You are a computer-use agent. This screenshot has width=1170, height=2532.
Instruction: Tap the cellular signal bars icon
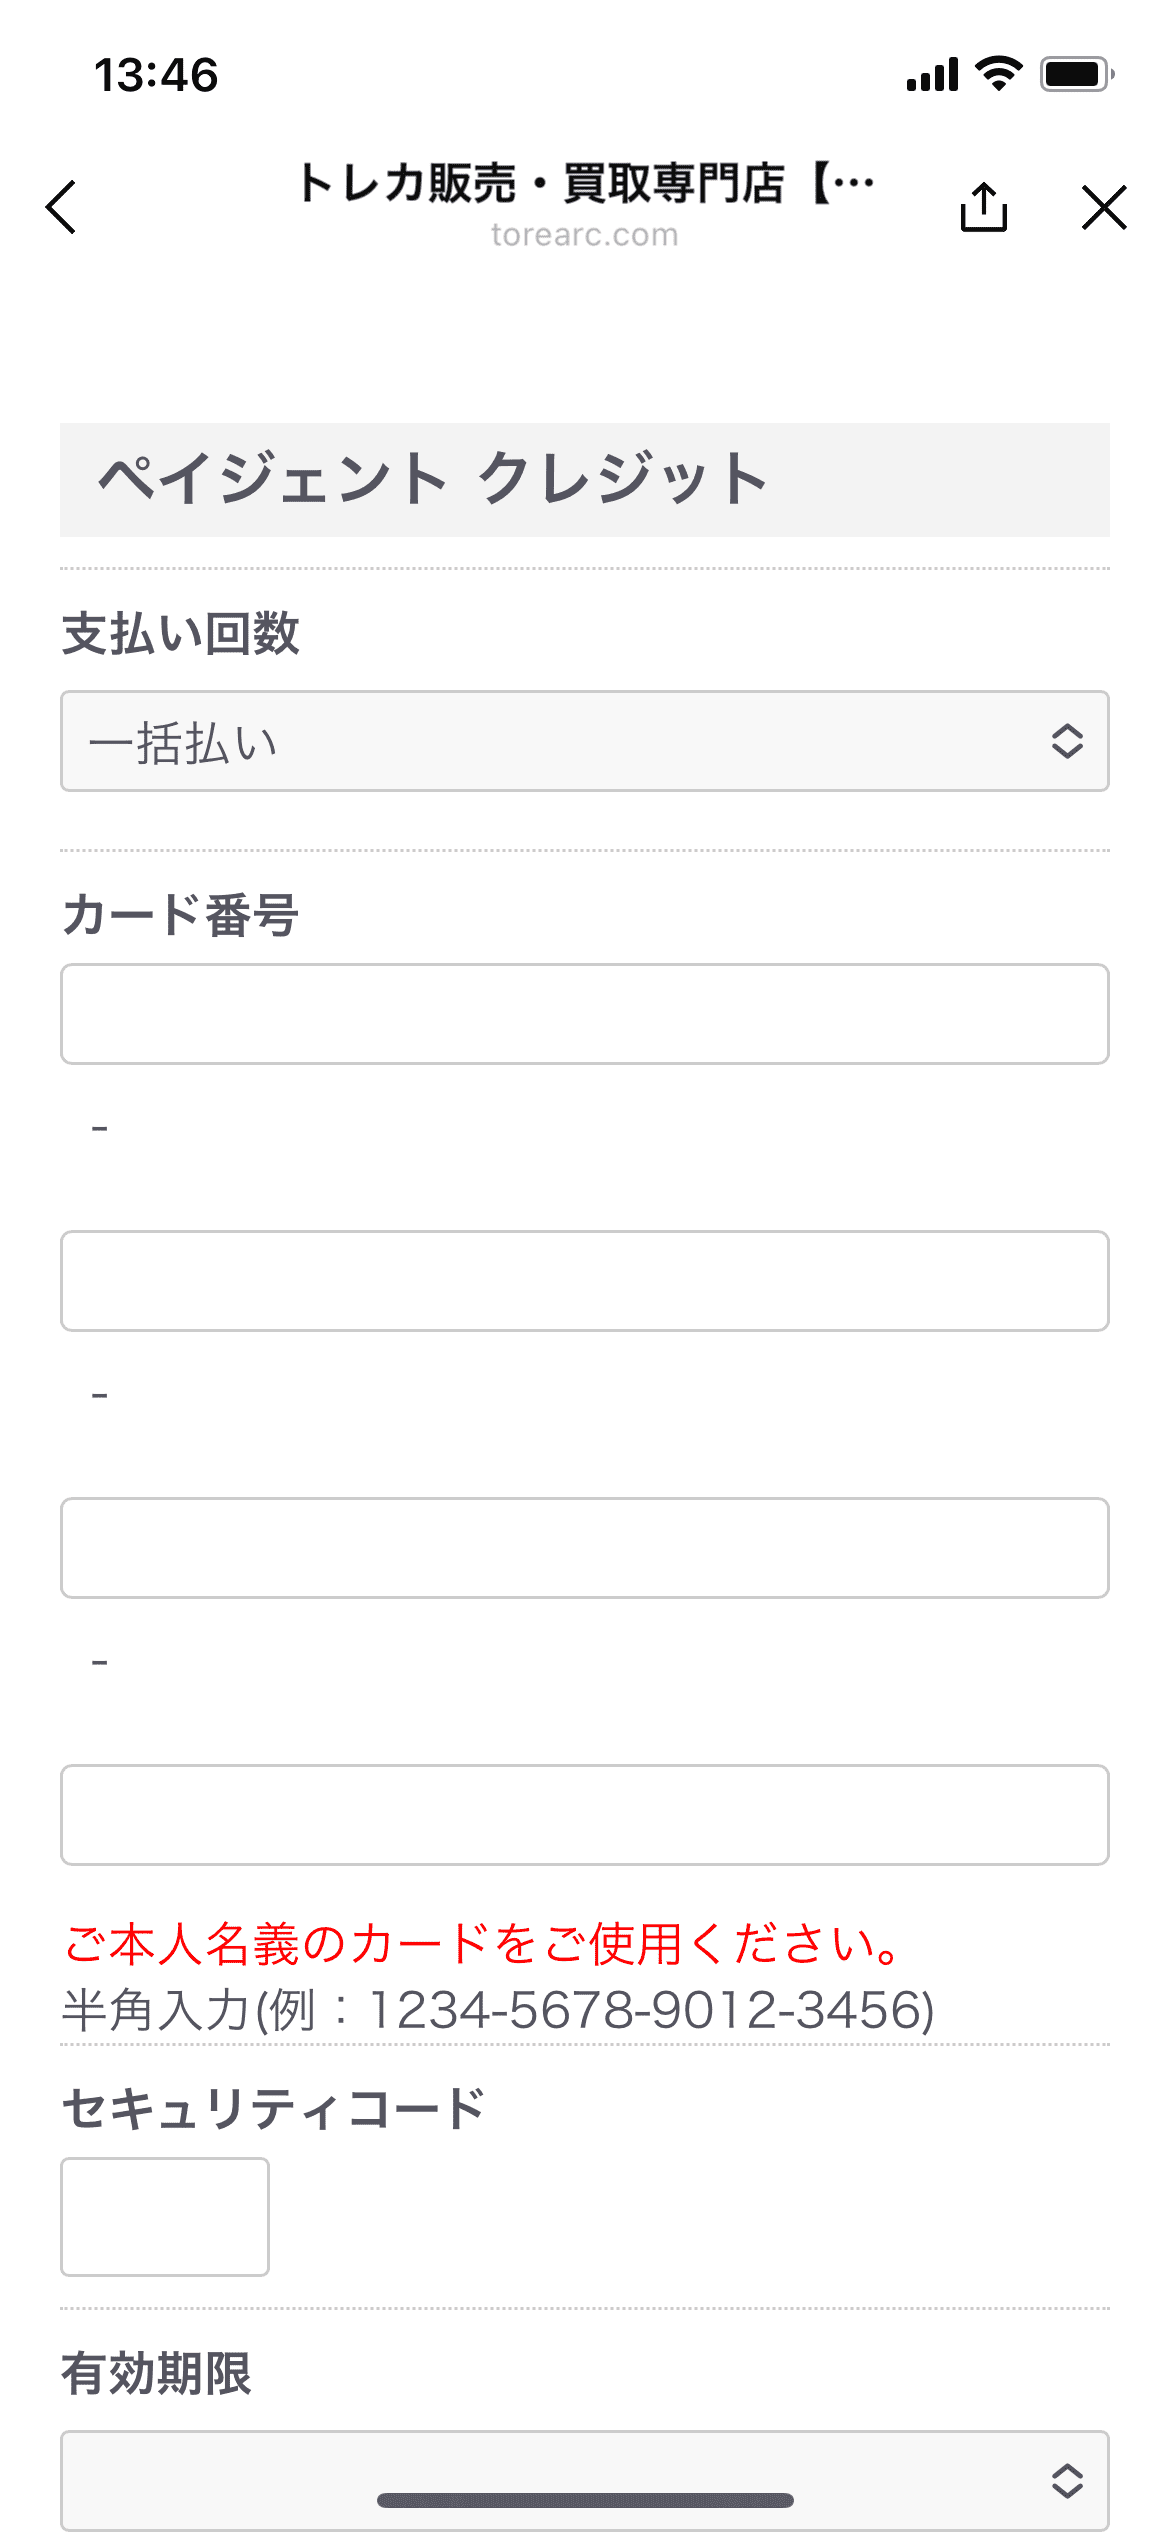[932, 74]
